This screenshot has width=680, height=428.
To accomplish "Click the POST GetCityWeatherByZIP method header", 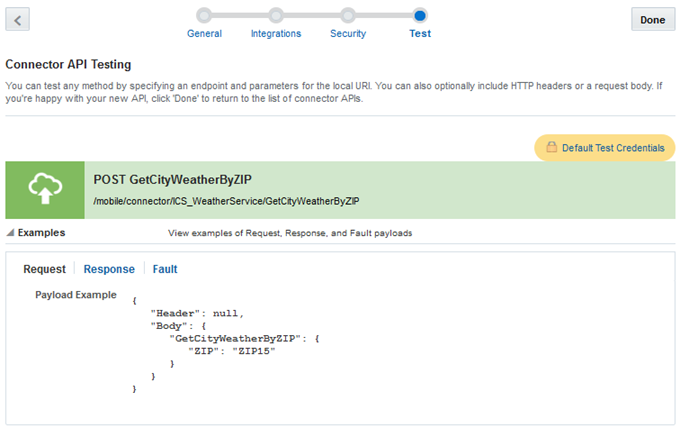I will tap(172, 180).
